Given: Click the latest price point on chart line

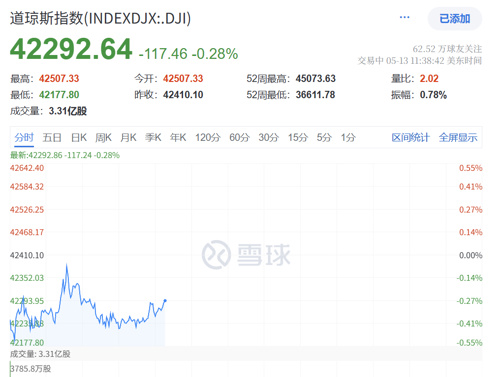Looking at the screenshot, I should [x=165, y=300].
